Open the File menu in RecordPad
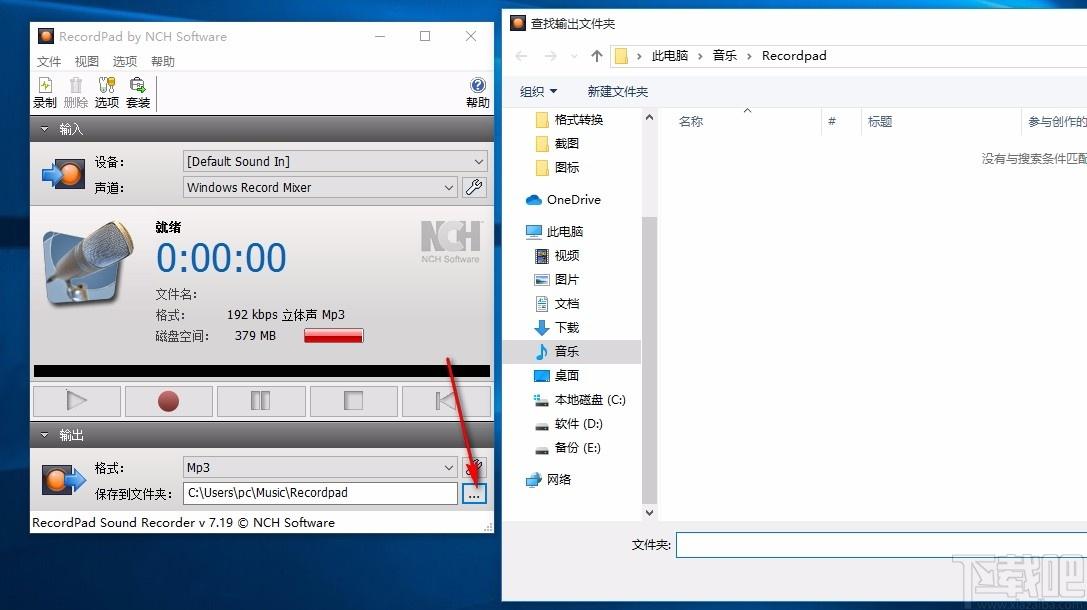The width and height of the screenshot is (1087, 610). pyautogui.click(x=49, y=62)
